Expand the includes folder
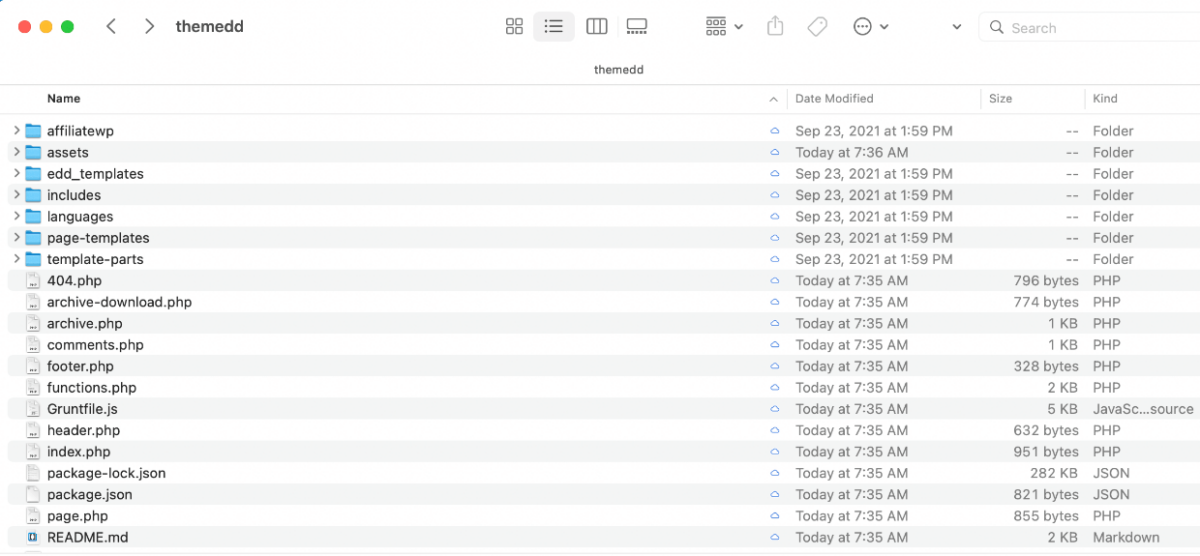 (x=16, y=195)
